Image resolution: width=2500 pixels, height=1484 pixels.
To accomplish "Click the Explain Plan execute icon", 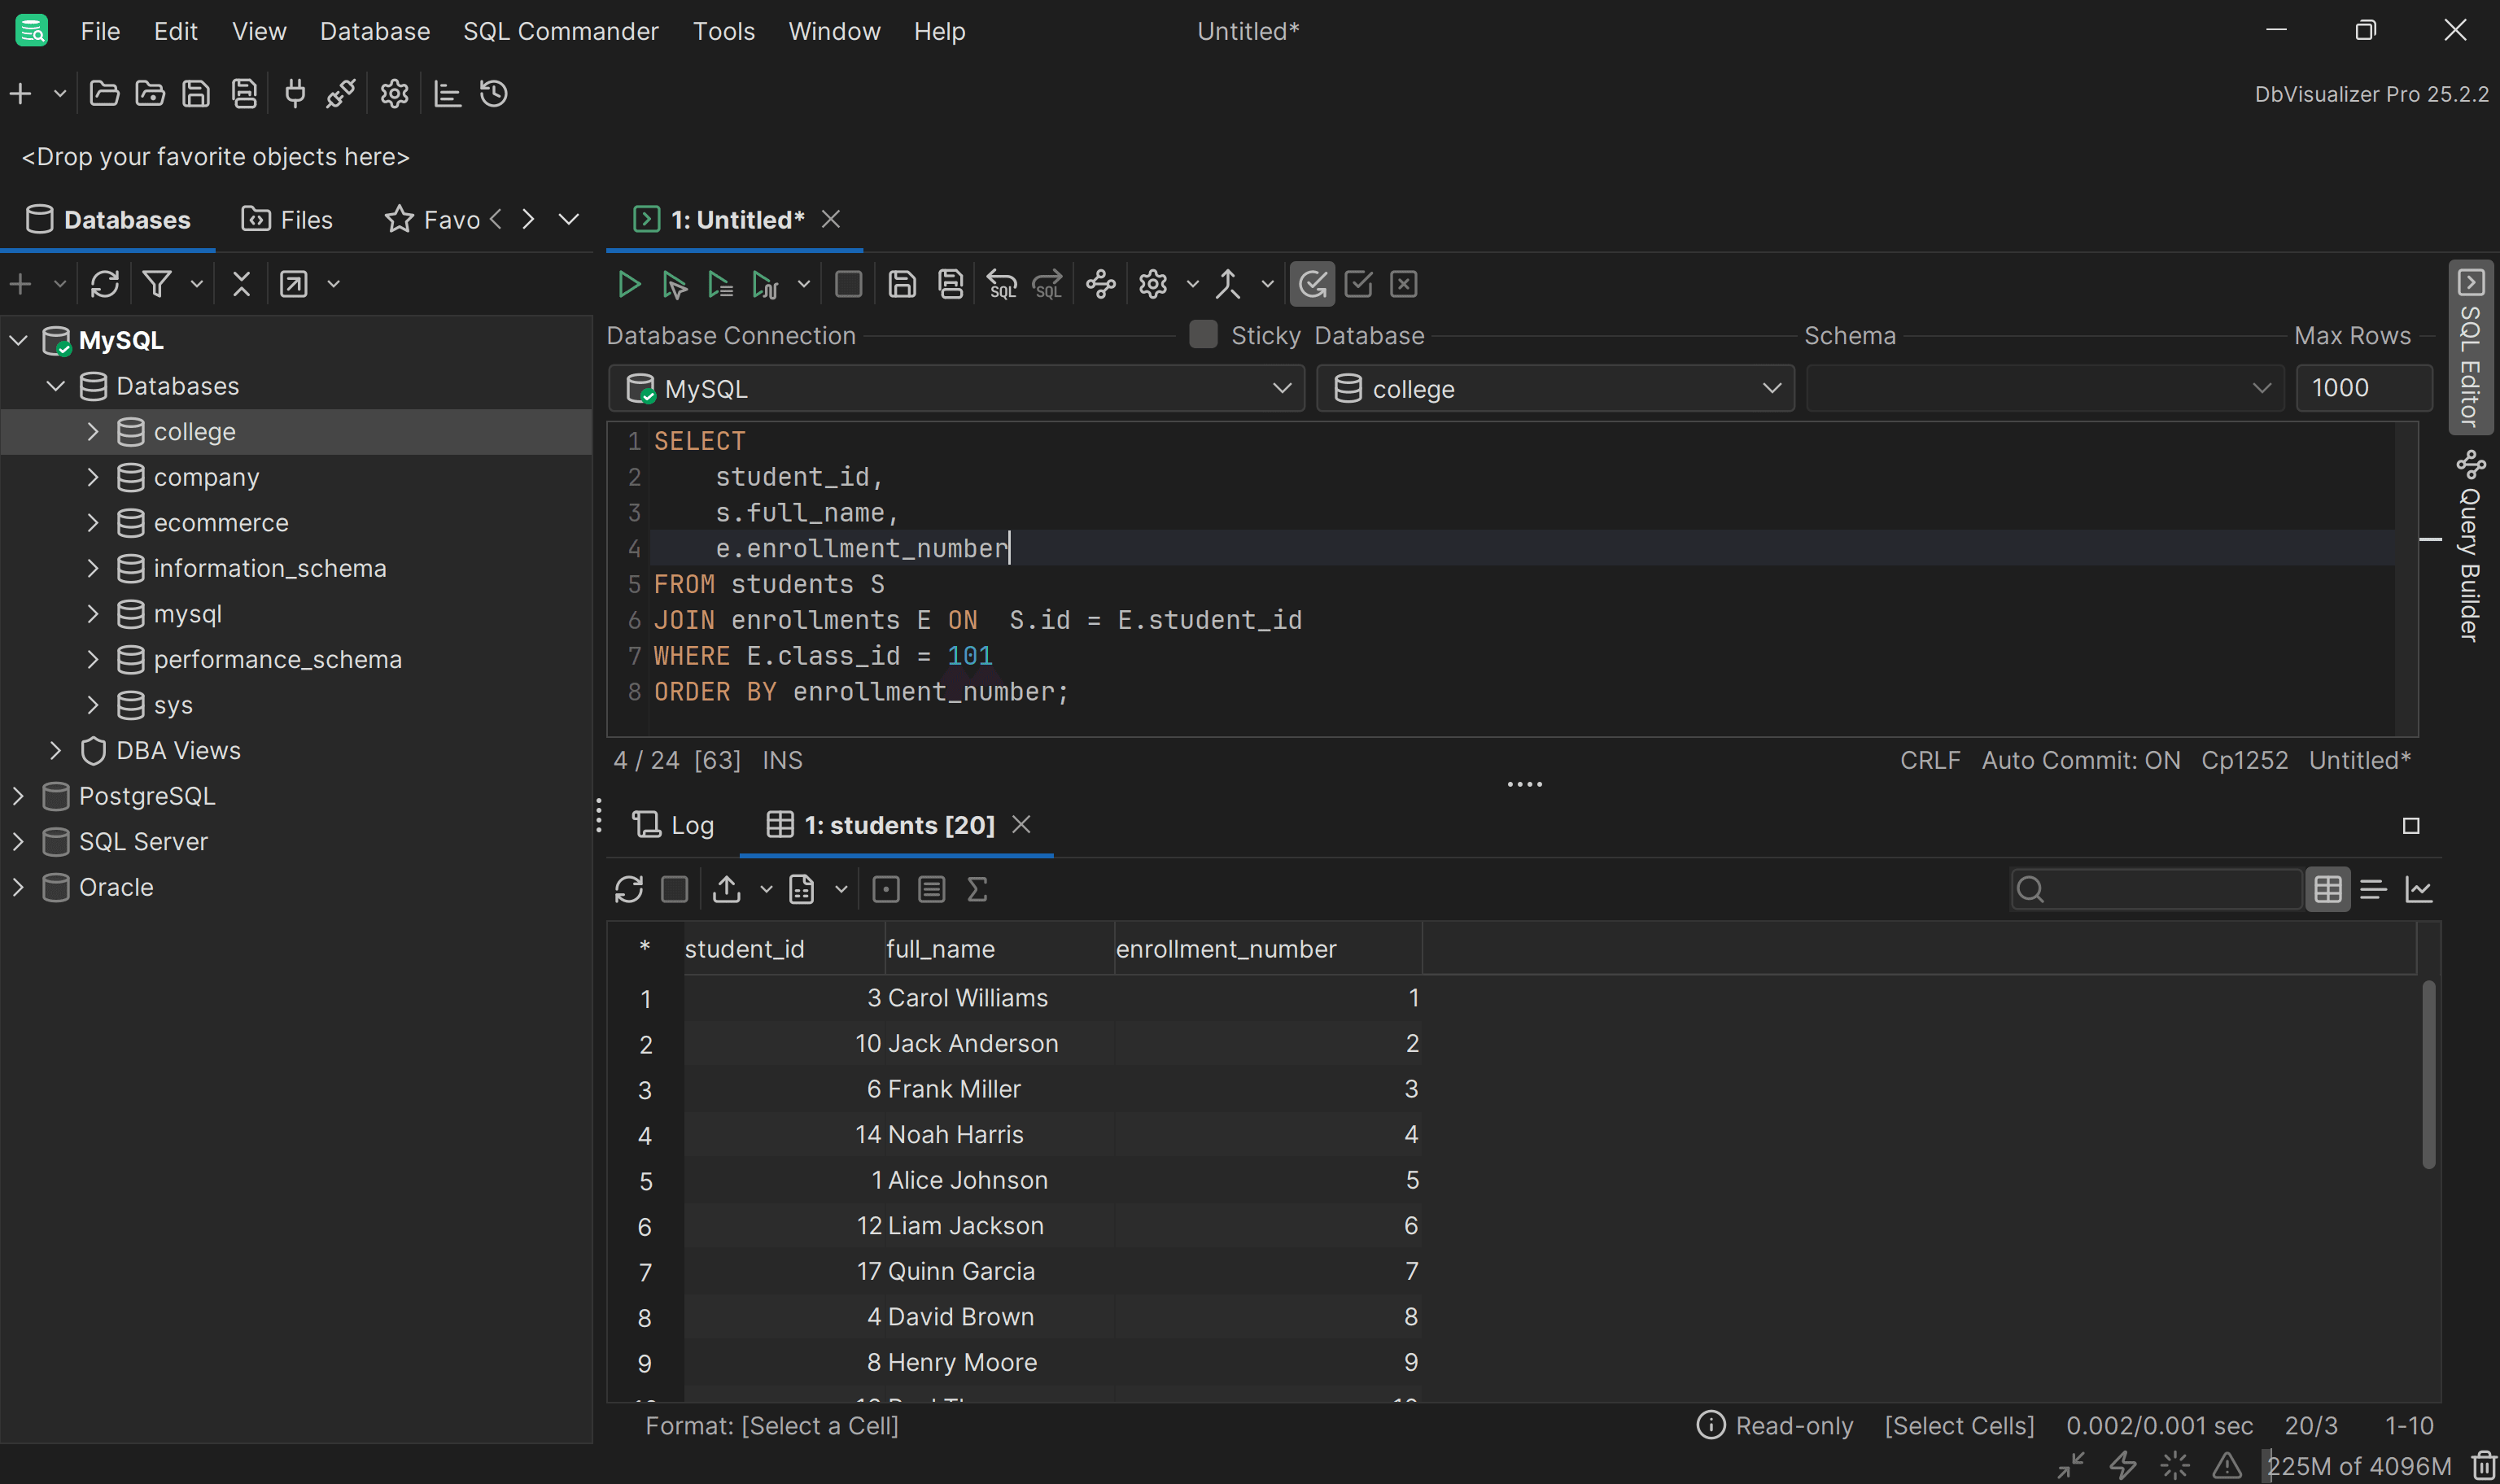I will pyautogui.click(x=765, y=285).
